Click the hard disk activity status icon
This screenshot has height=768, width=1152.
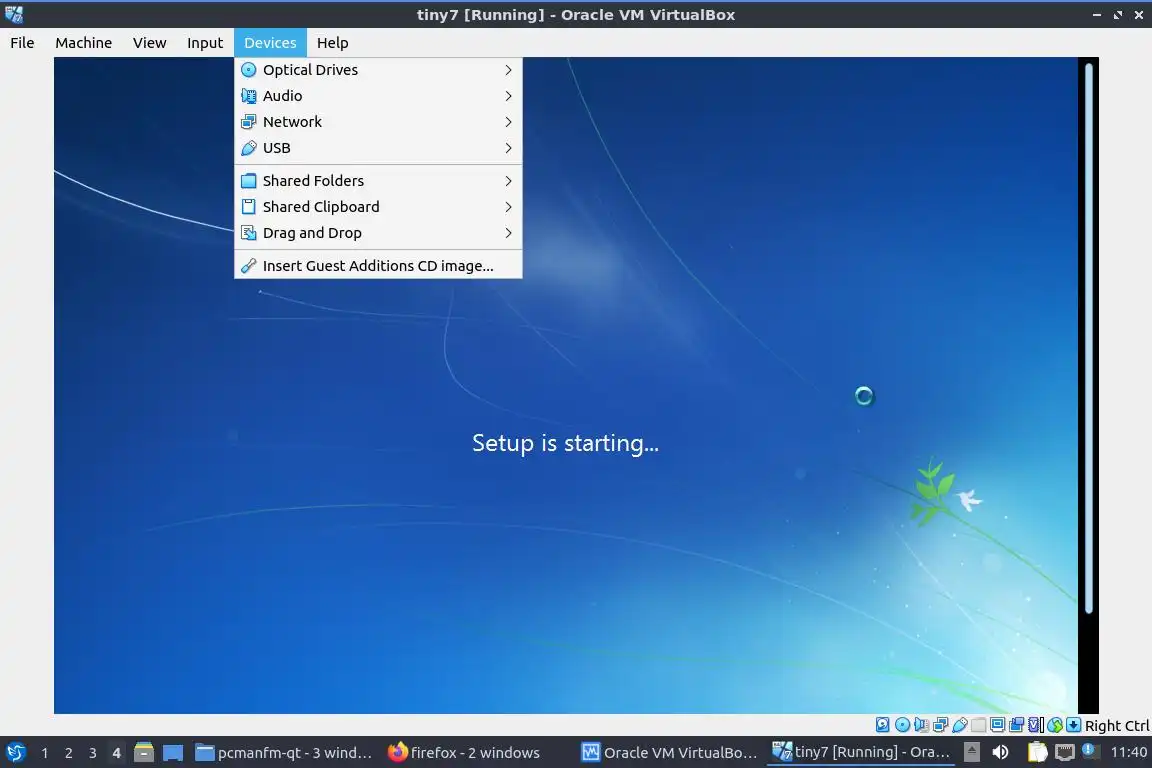(x=882, y=725)
